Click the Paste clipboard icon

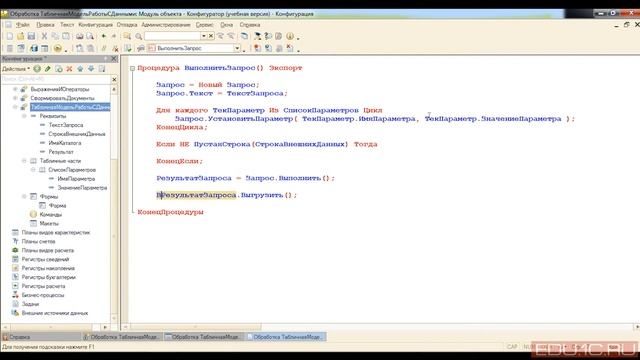tap(66, 36)
